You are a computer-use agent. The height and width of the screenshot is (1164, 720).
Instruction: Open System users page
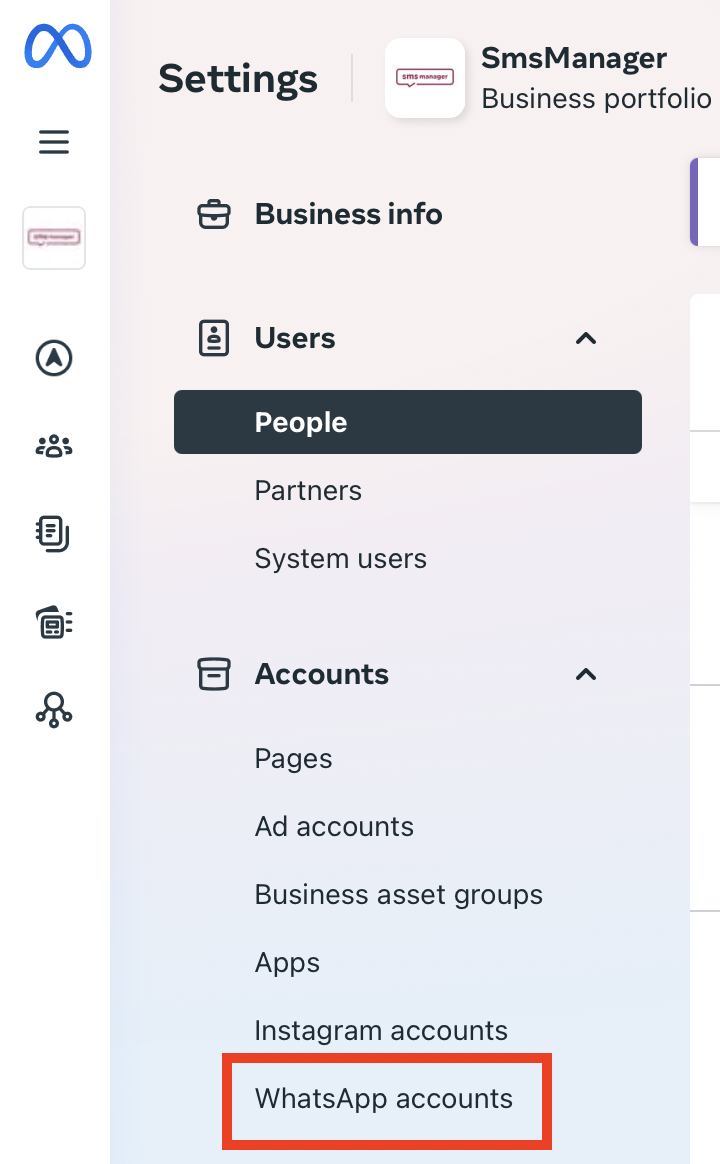(x=340, y=558)
